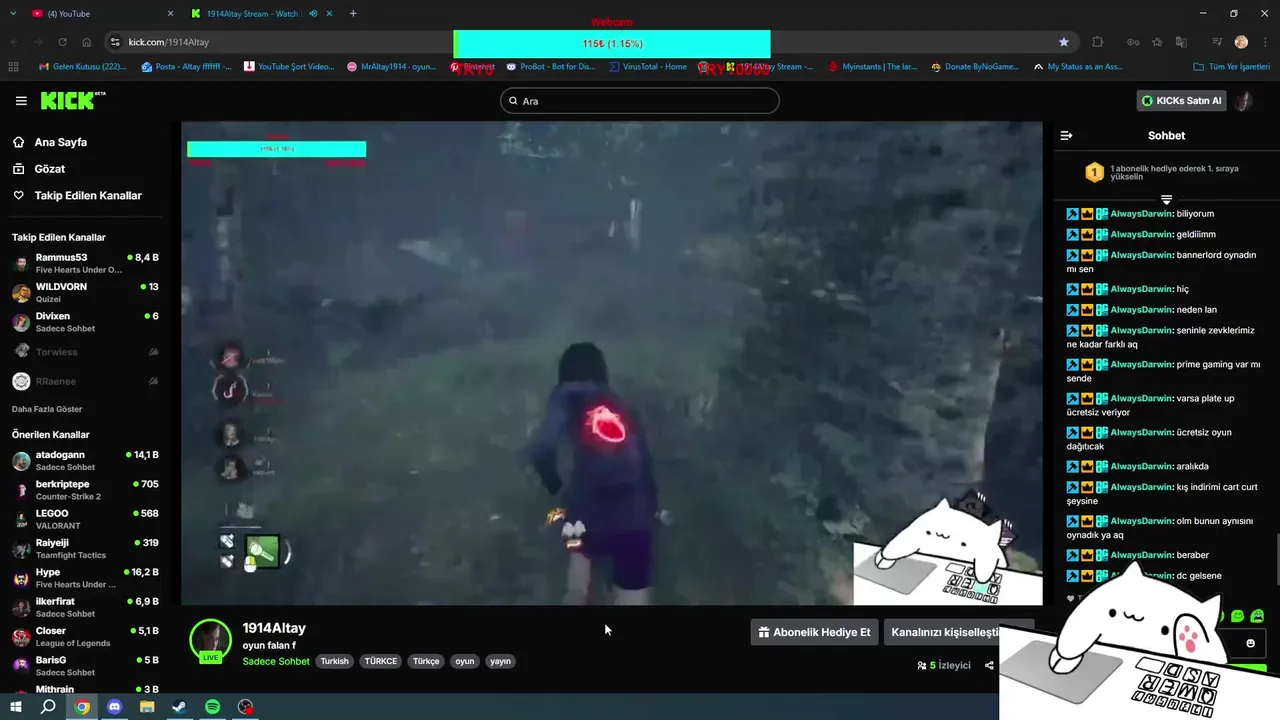Viewport: 1280px width, 720px height.
Task: Open berkriptepe Counter-Strike 2 channel
Action: pos(84,490)
